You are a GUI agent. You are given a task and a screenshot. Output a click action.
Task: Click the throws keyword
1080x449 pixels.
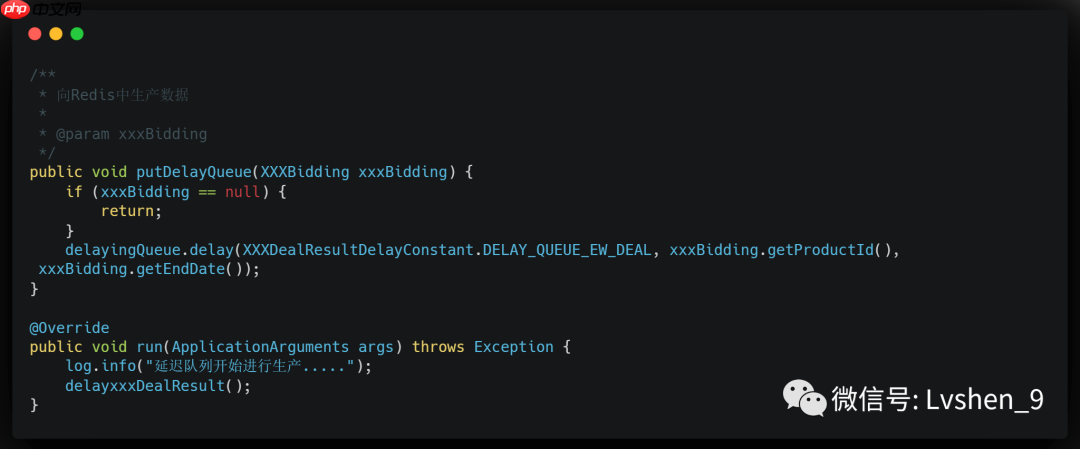pyautogui.click(x=438, y=347)
